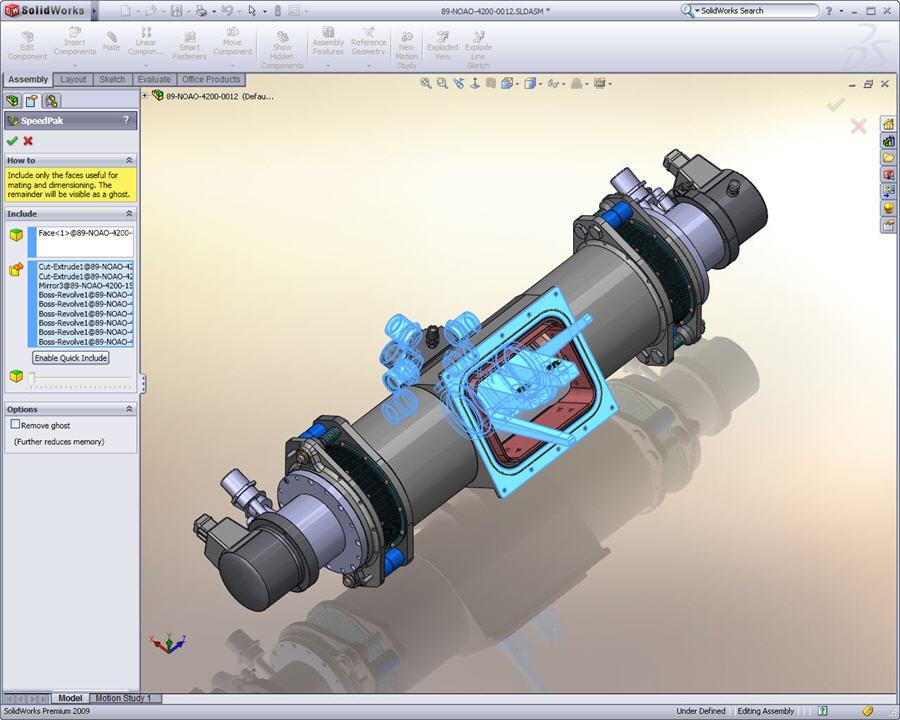The image size is (900, 720).
Task: Open SolidWorks Resources home icon
Action: point(889,123)
